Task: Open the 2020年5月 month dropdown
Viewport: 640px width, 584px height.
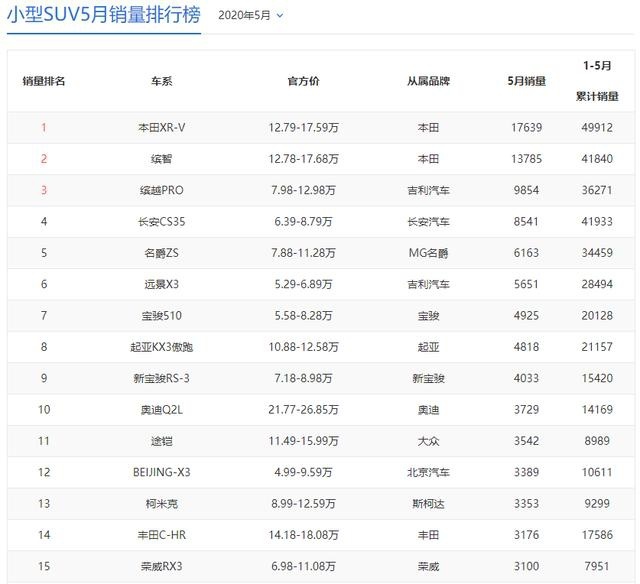Action: [x=251, y=16]
